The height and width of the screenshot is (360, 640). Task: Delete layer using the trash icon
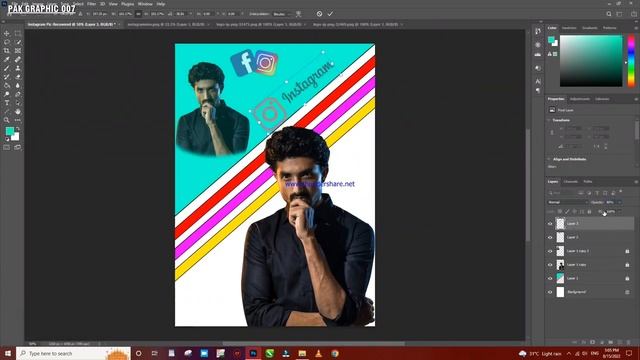point(629,342)
